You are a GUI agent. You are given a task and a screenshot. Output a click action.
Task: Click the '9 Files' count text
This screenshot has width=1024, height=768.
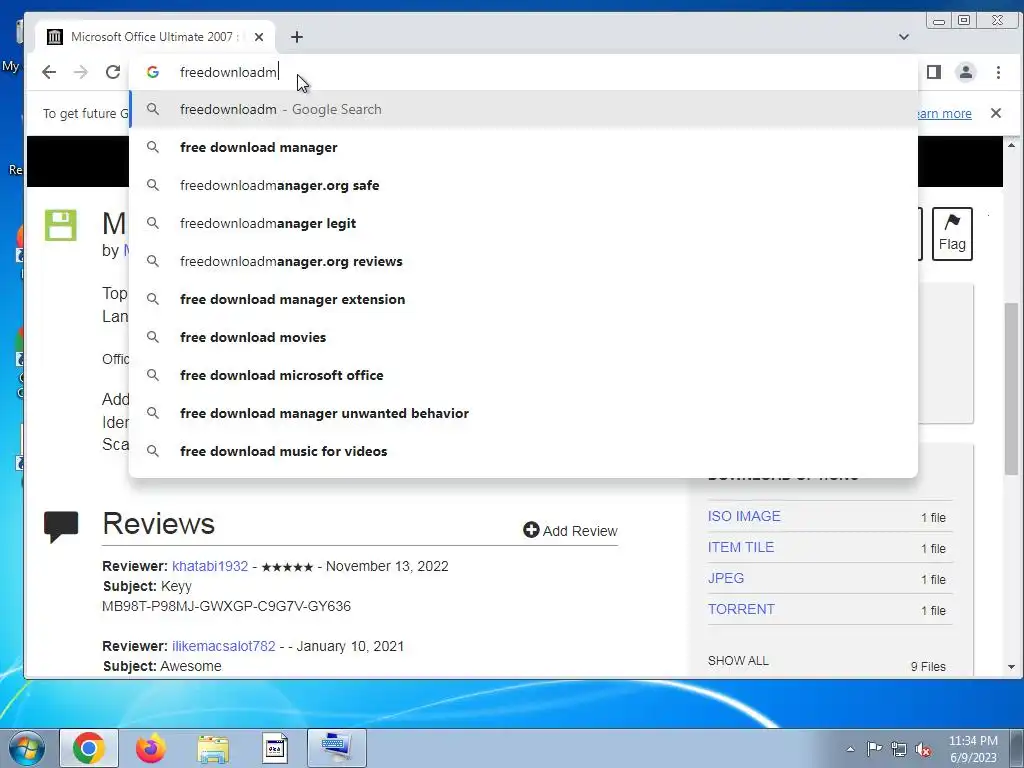[x=928, y=667]
